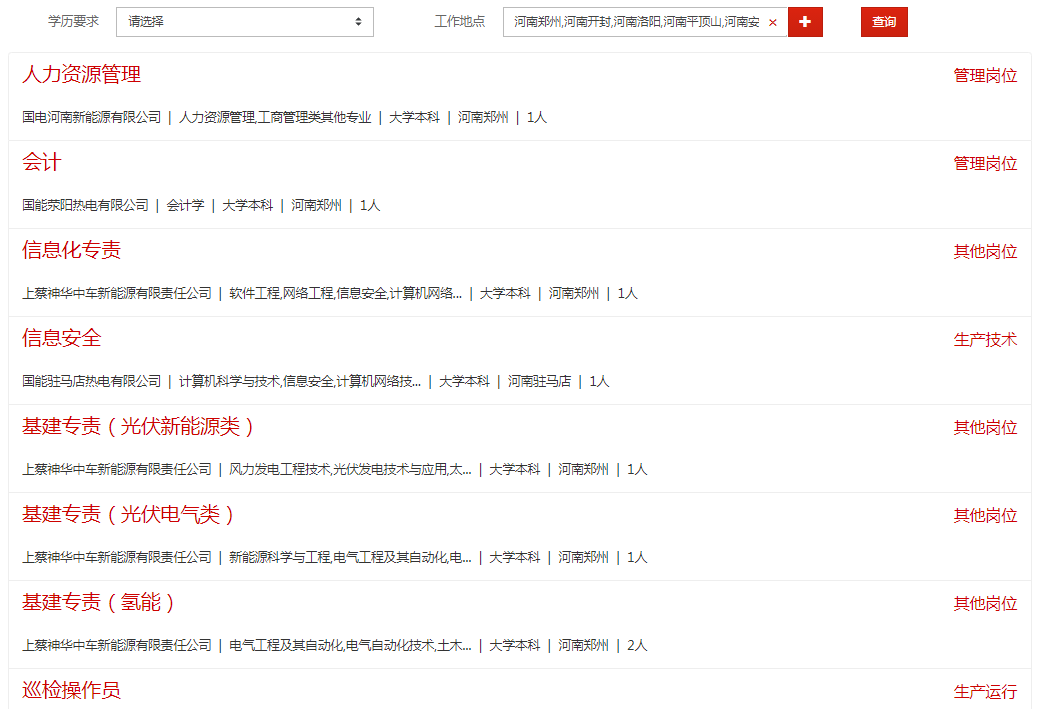Open the 学历要求 dropdown

[x=245, y=22]
